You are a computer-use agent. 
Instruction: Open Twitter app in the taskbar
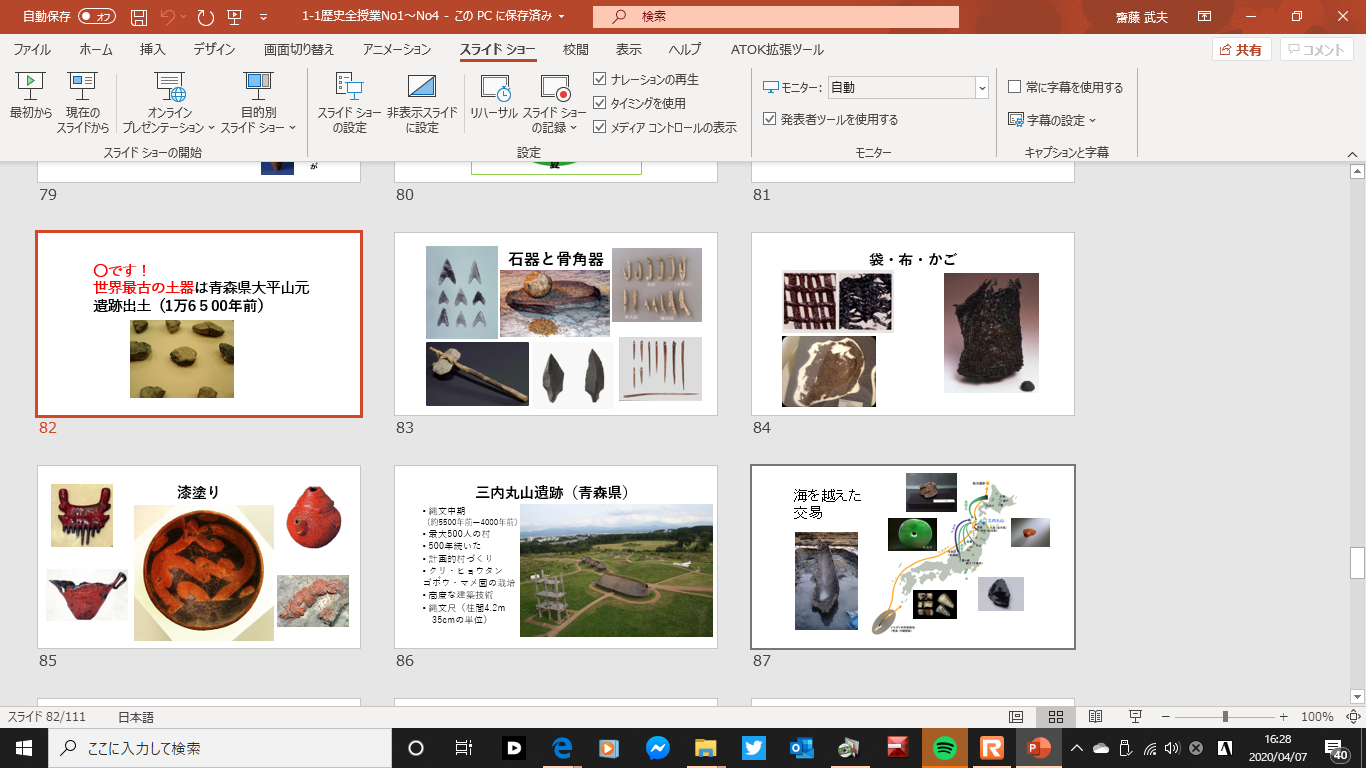point(754,747)
